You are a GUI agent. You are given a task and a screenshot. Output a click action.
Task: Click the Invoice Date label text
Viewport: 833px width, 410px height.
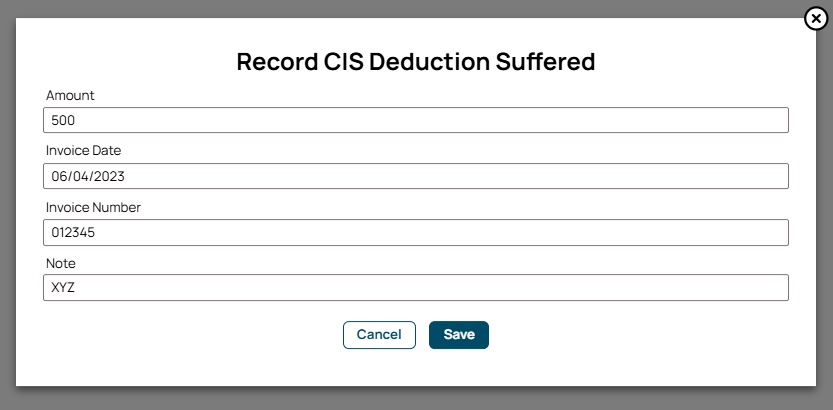[83, 151]
